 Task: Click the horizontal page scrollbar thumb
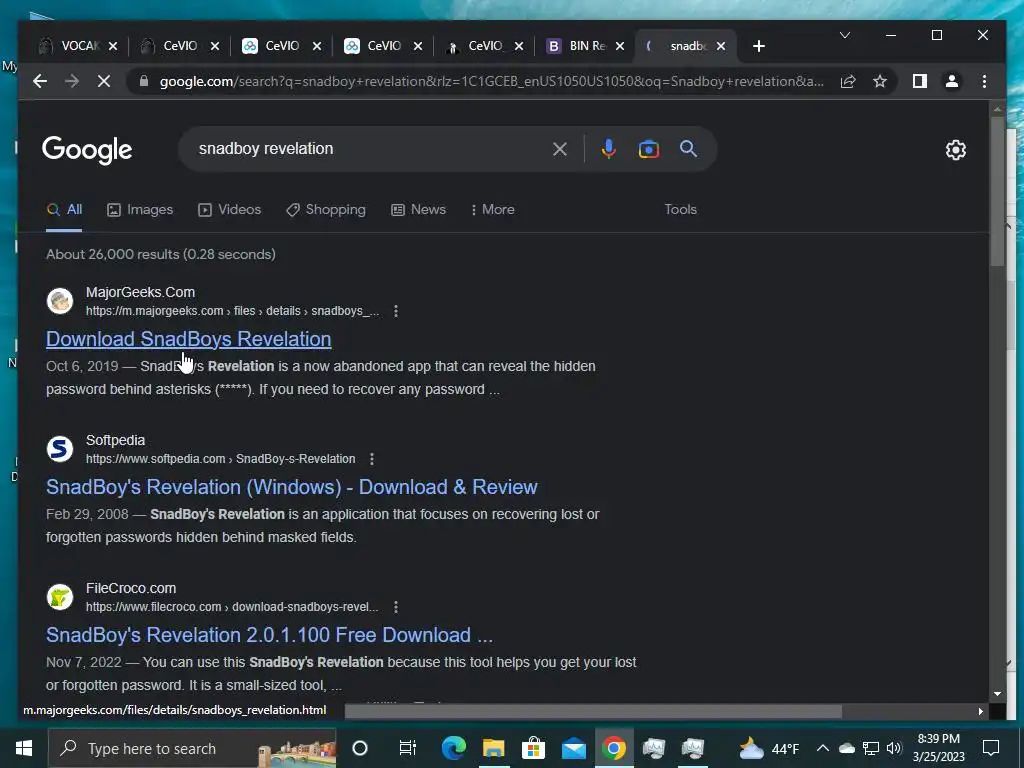click(x=593, y=711)
